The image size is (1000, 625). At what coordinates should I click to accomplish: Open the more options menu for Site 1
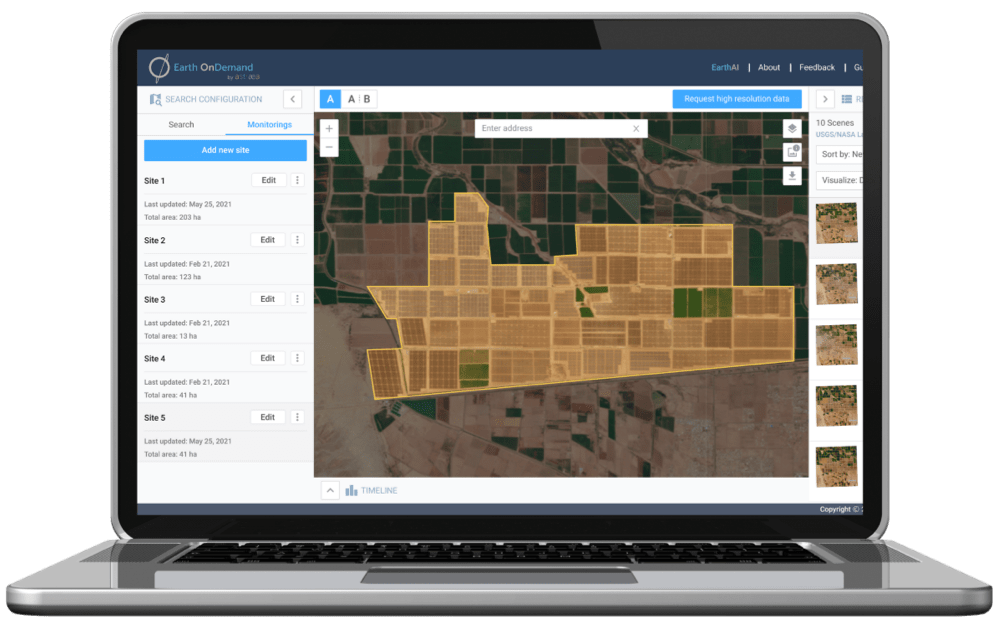pyautogui.click(x=297, y=181)
